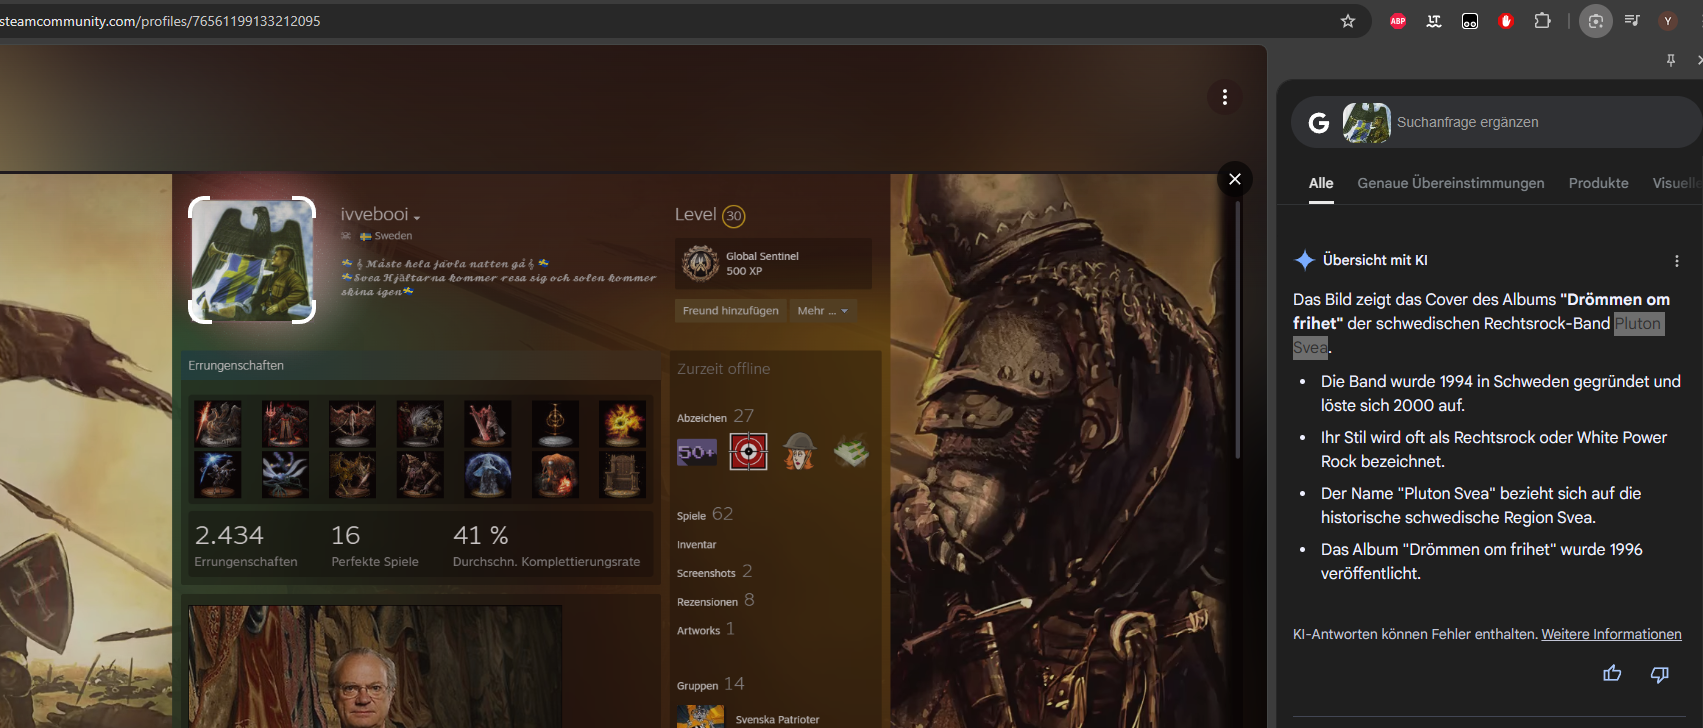Screen dimensions: 1703x728
Task: Switch to the "Genaue Übereinstimmungen" tab
Action: [x=1450, y=183]
